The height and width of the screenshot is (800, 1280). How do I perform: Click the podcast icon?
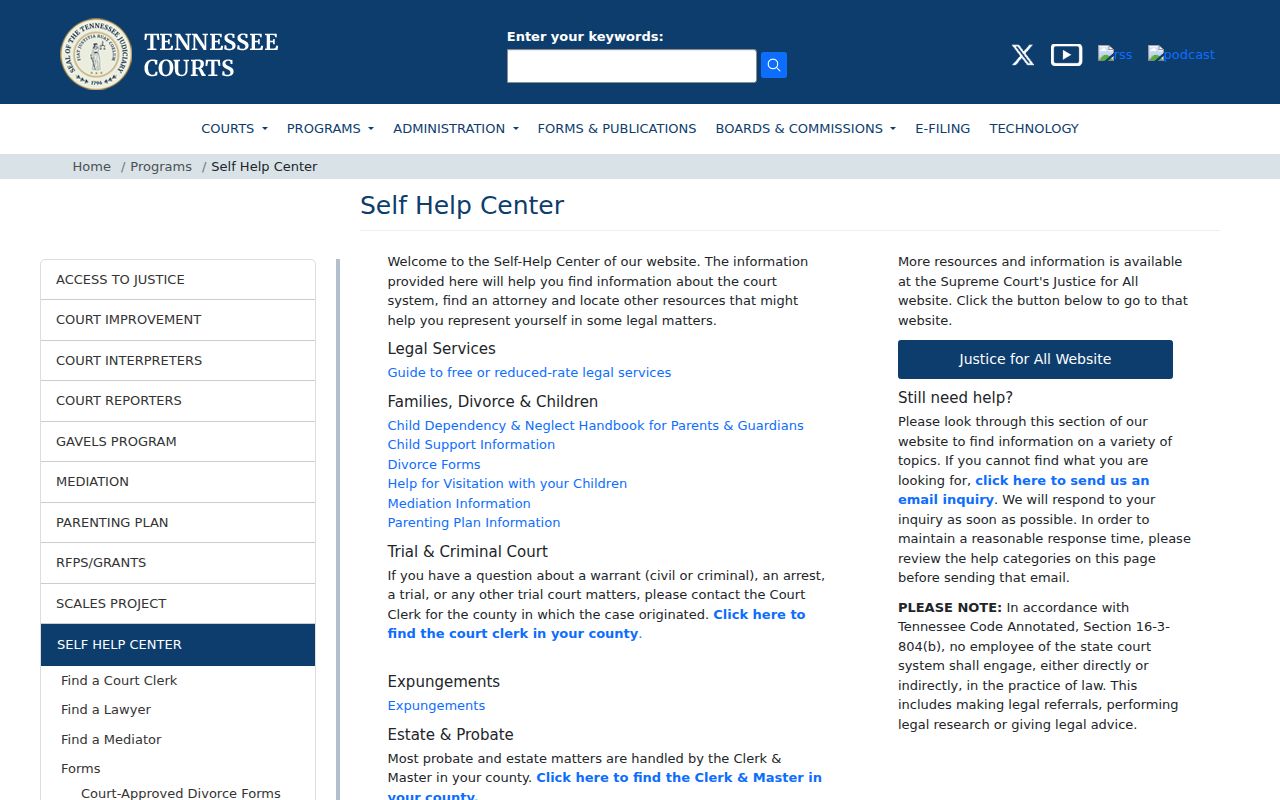click(1181, 54)
